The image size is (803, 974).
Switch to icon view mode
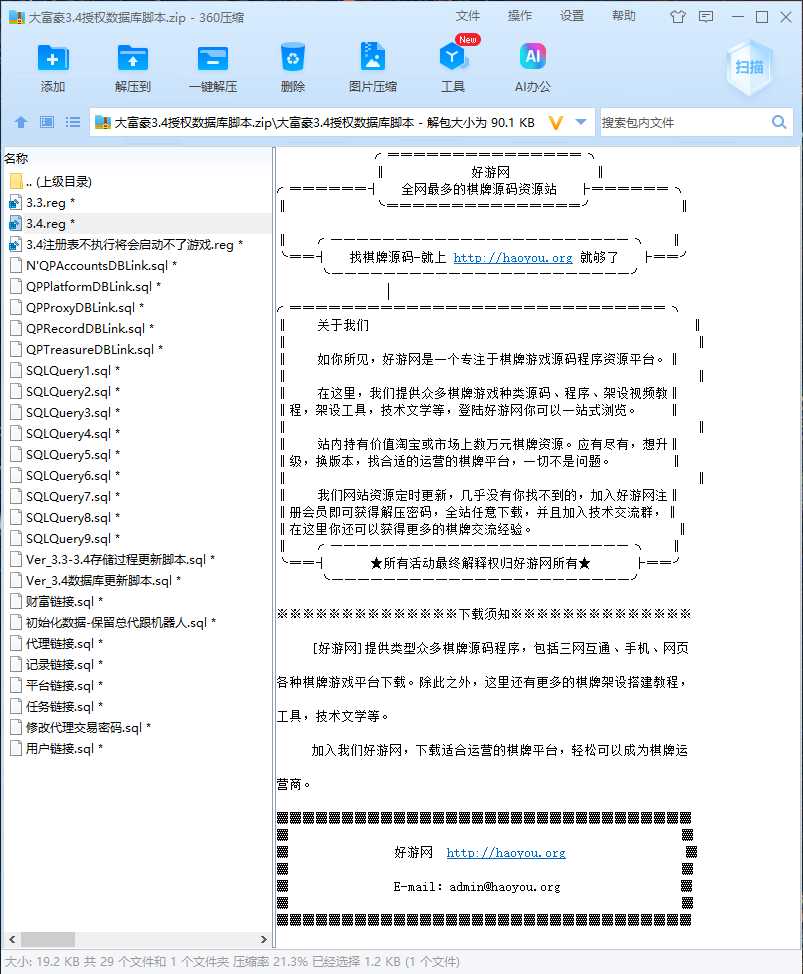click(x=47, y=122)
